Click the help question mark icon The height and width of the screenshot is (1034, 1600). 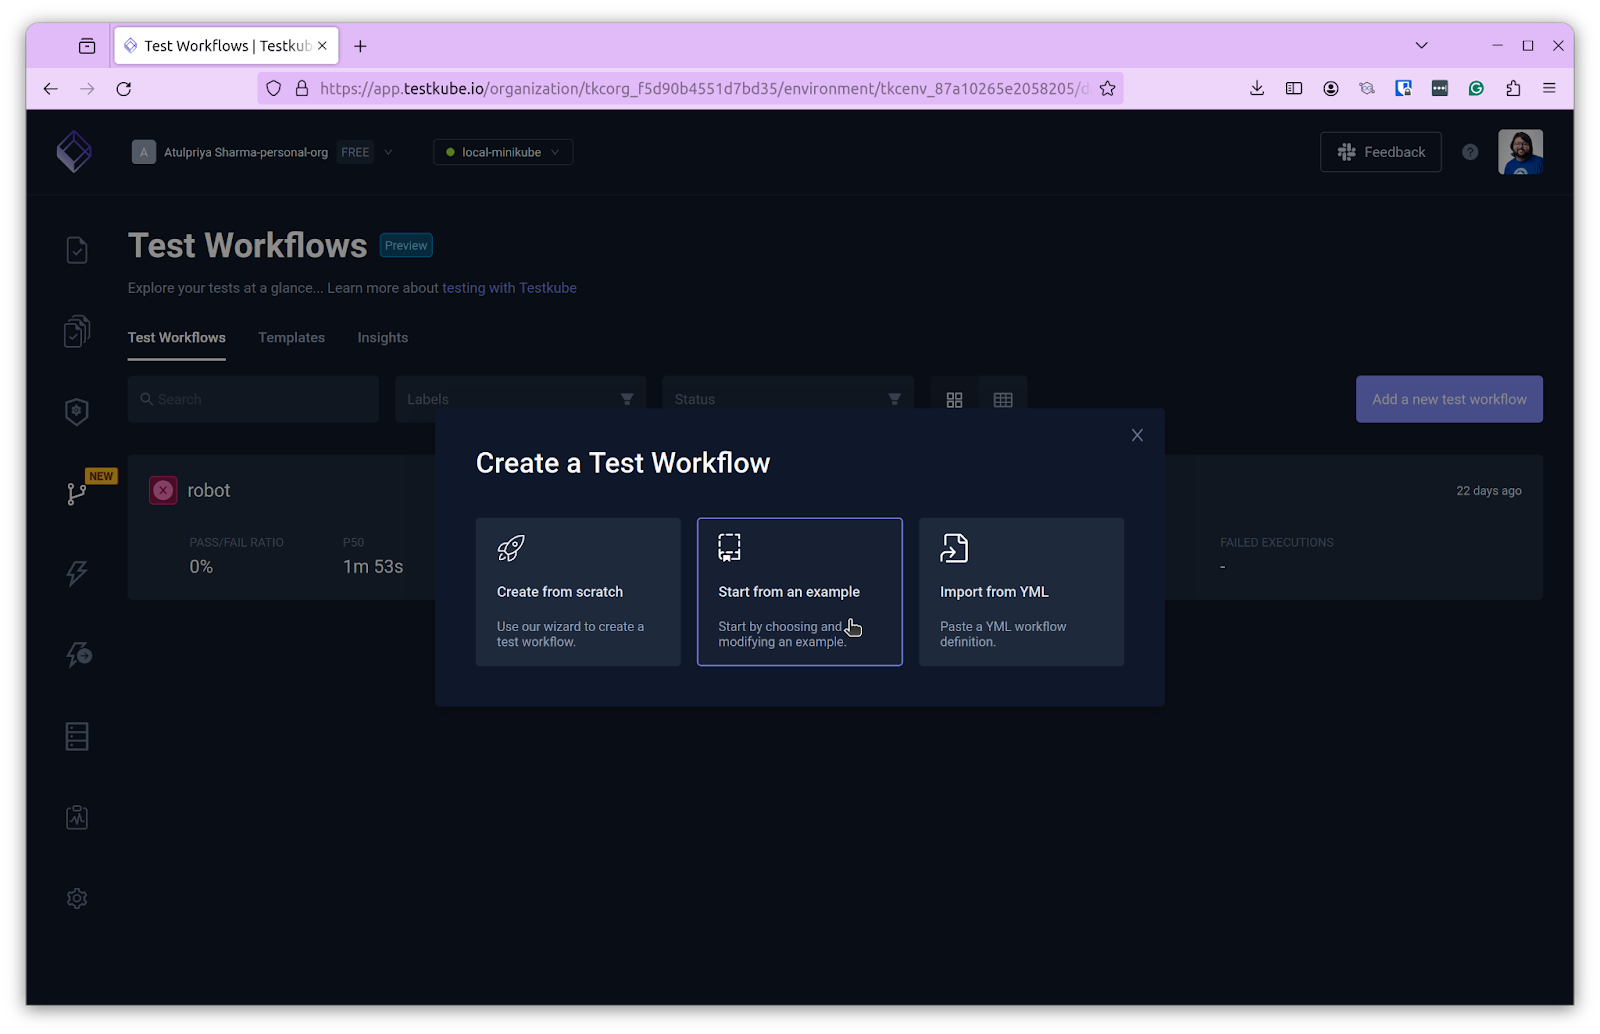(1470, 152)
